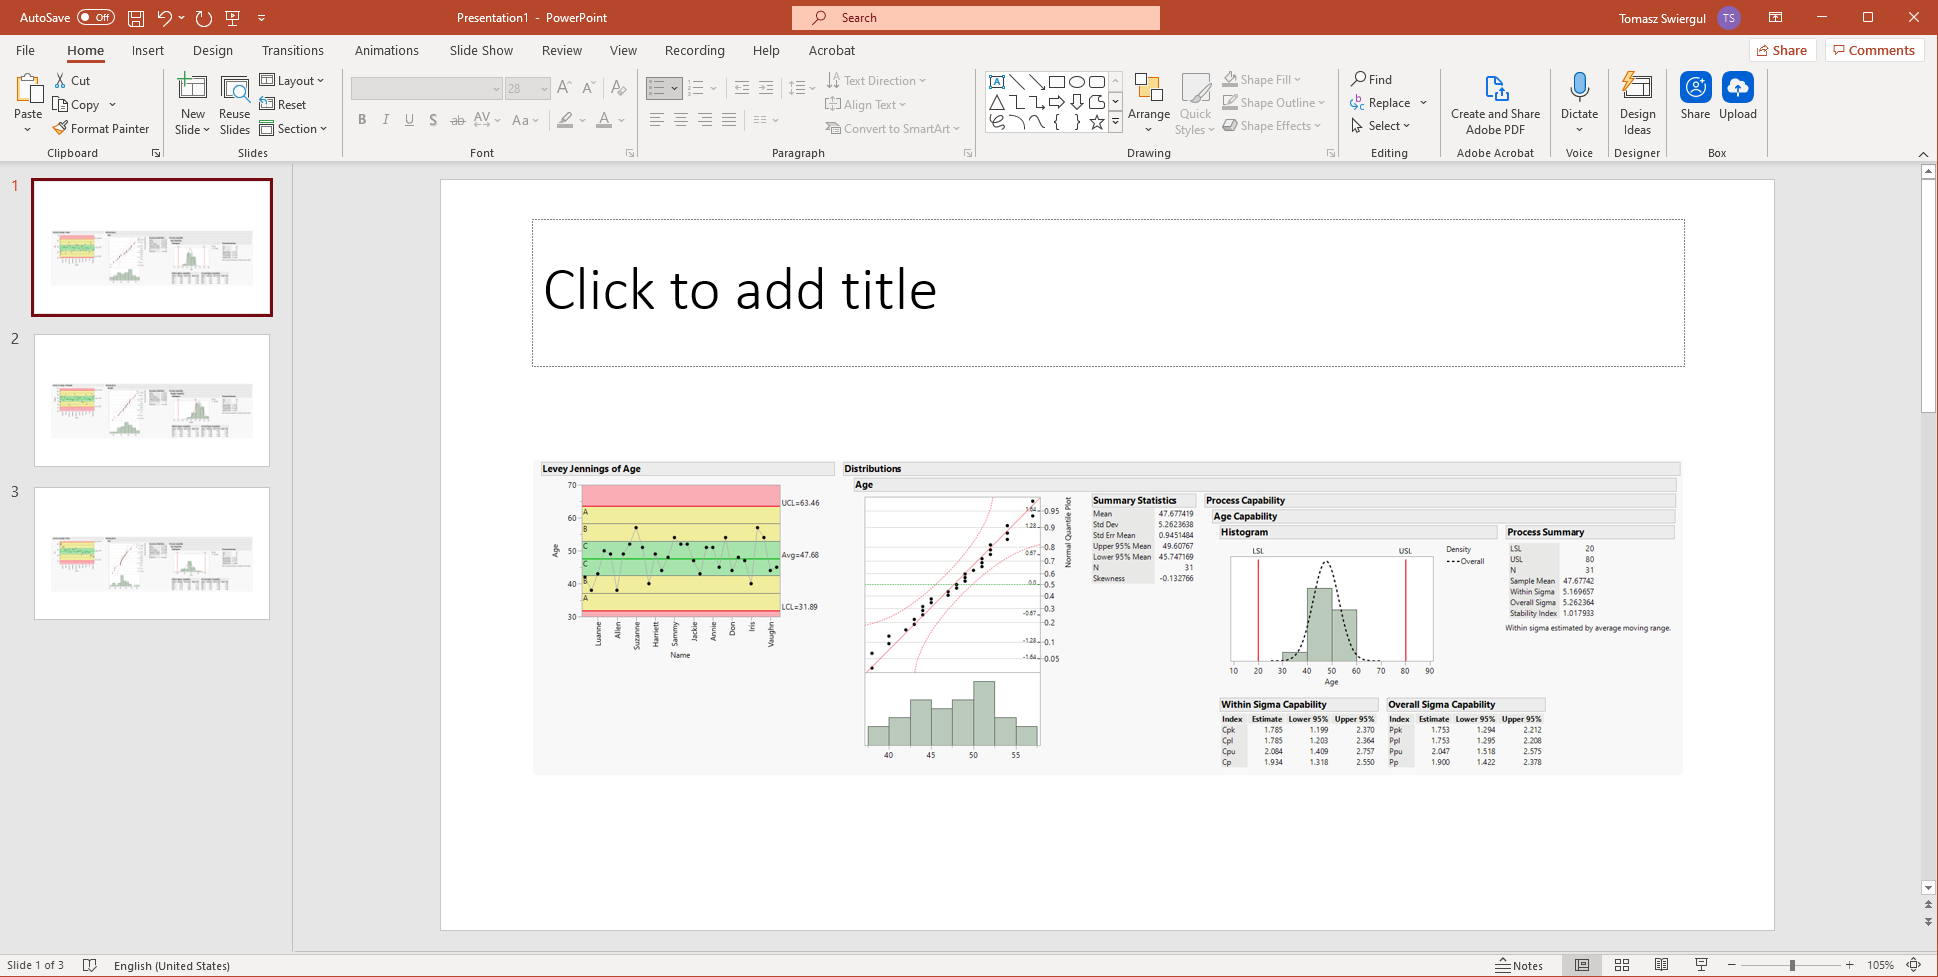Click Create and Share Adobe PDF
Image resolution: width=1938 pixels, height=977 pixels.
1494,103
